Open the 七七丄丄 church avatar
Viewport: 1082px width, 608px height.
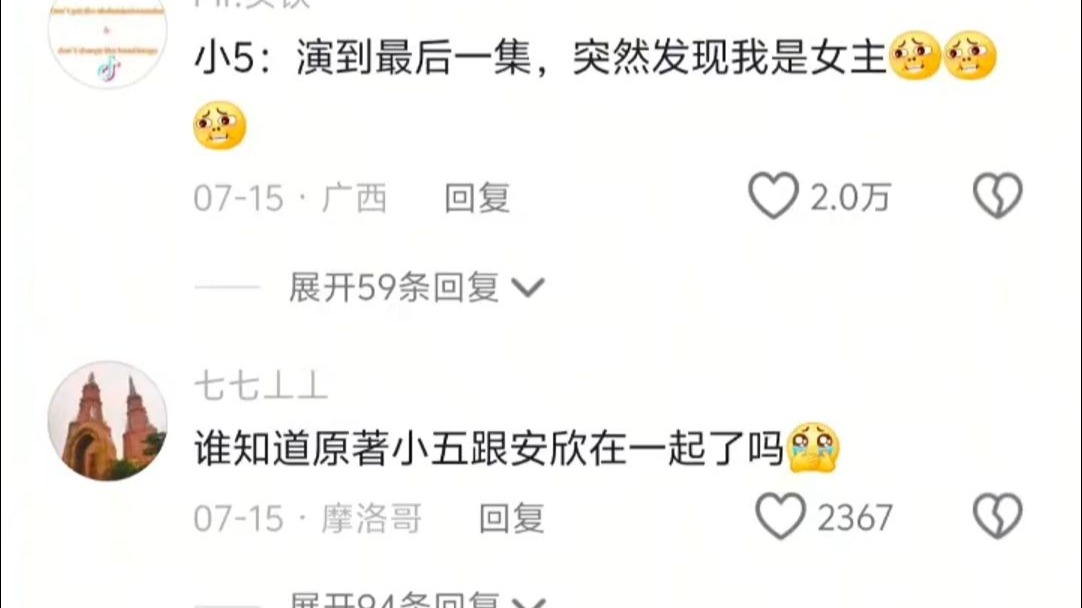pyautogui.click(x=108, y=420)
